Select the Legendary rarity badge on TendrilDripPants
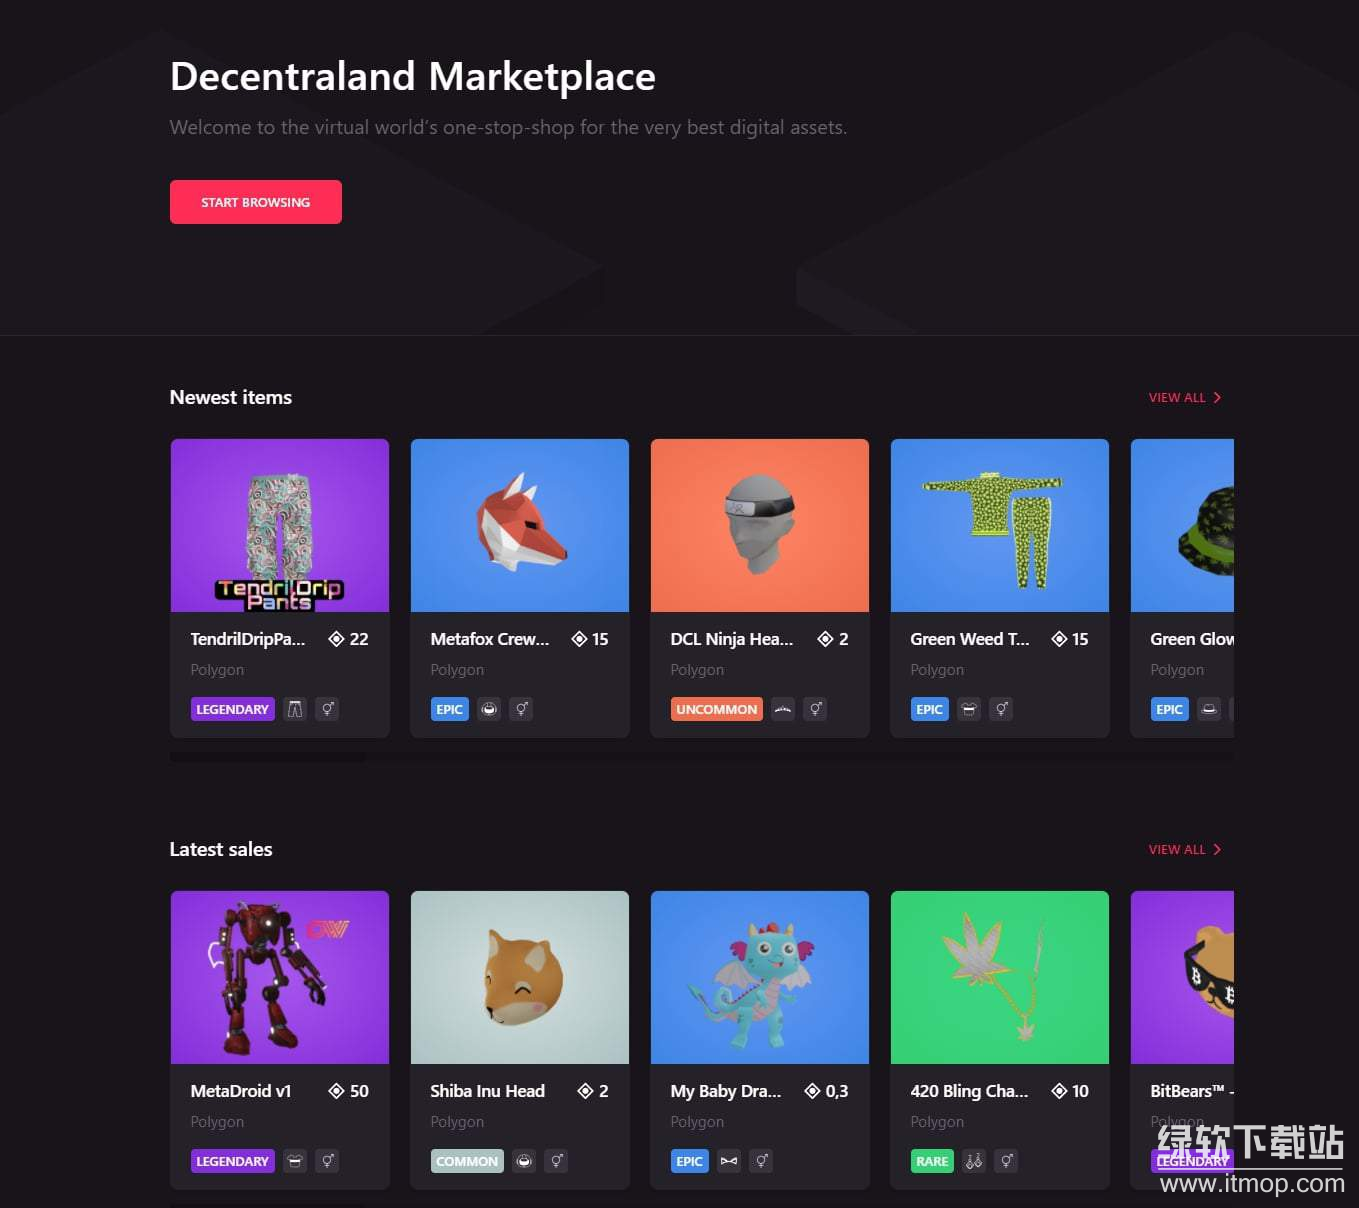Screen dimensions: 1359x1208 (232, 709)
